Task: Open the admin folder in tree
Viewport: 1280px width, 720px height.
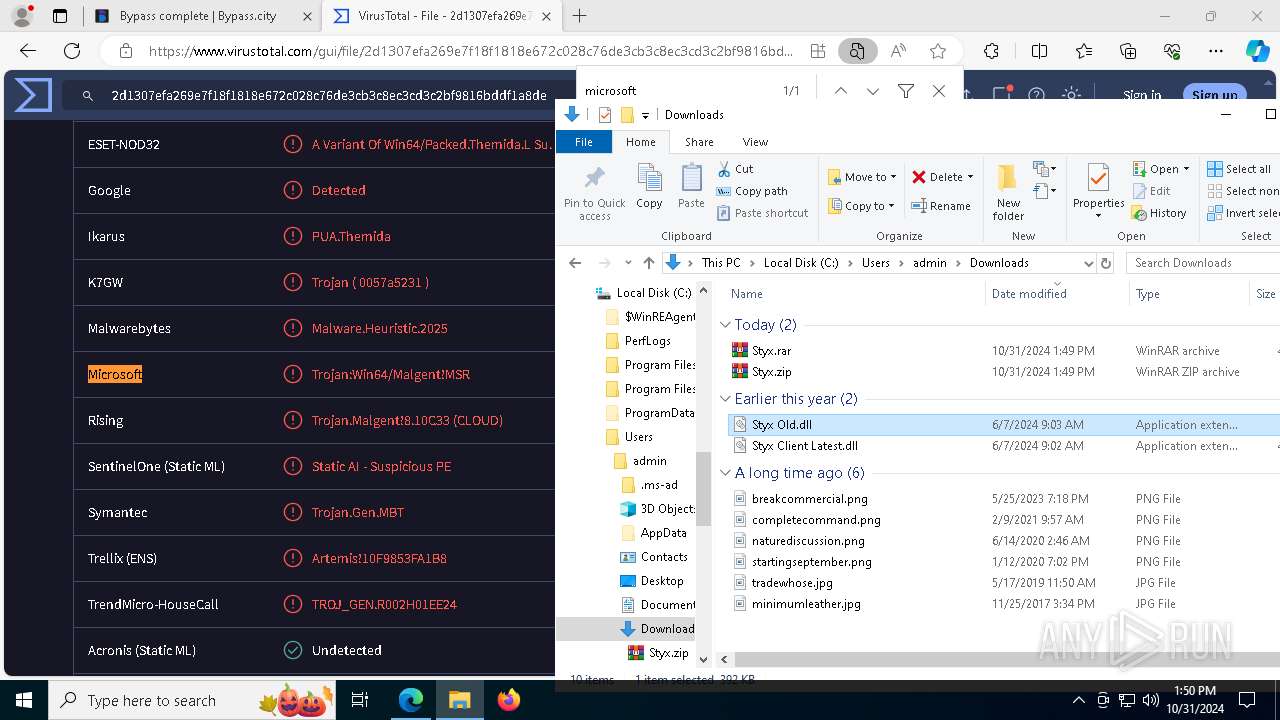Action: pyautogui.click(x=649, y=461)
